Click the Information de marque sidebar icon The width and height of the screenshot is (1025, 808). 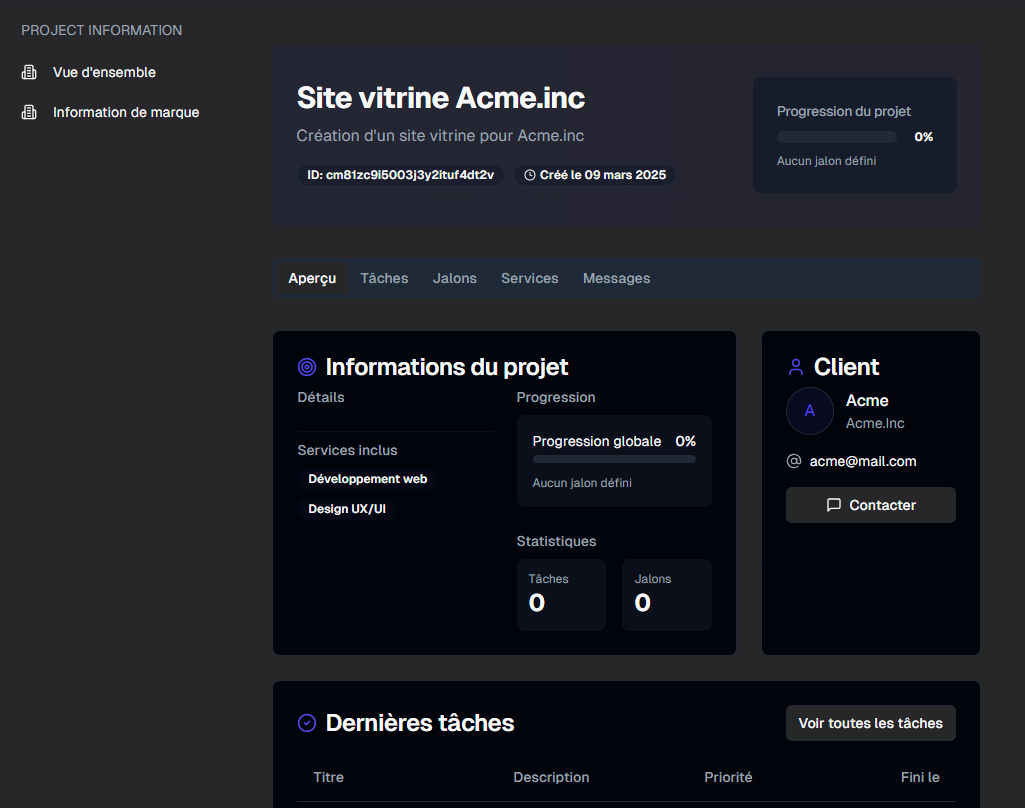pyautogui.click(x=29, y=112)
